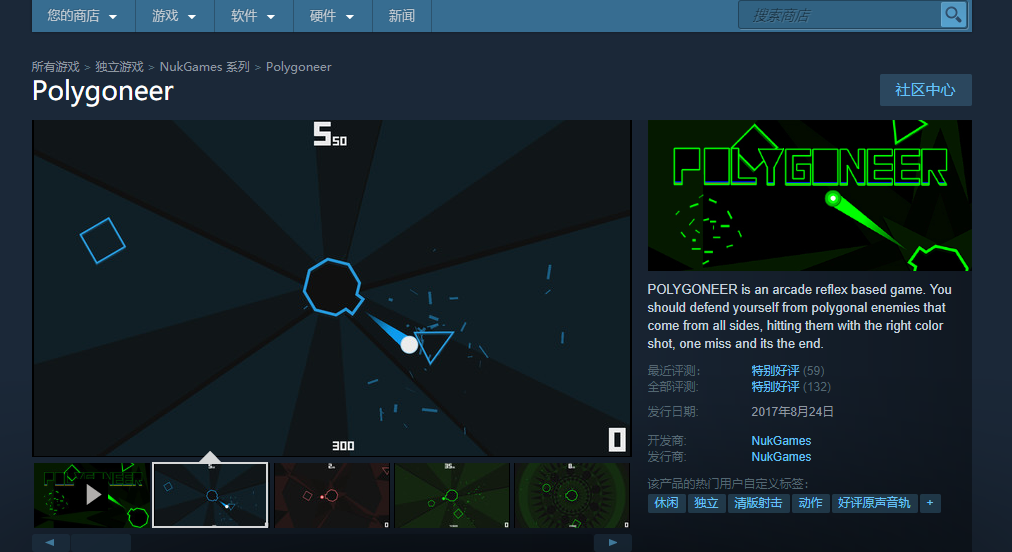Open the 您的商店 dropdown menu
Viewport: 1012px width, 552px height.
tap(82, 16)
